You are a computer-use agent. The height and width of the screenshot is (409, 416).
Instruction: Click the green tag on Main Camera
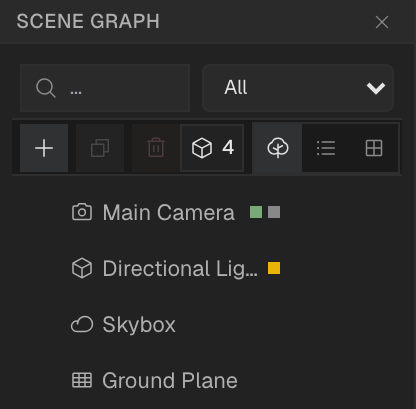pyautogui.click(x=256, y=212)
